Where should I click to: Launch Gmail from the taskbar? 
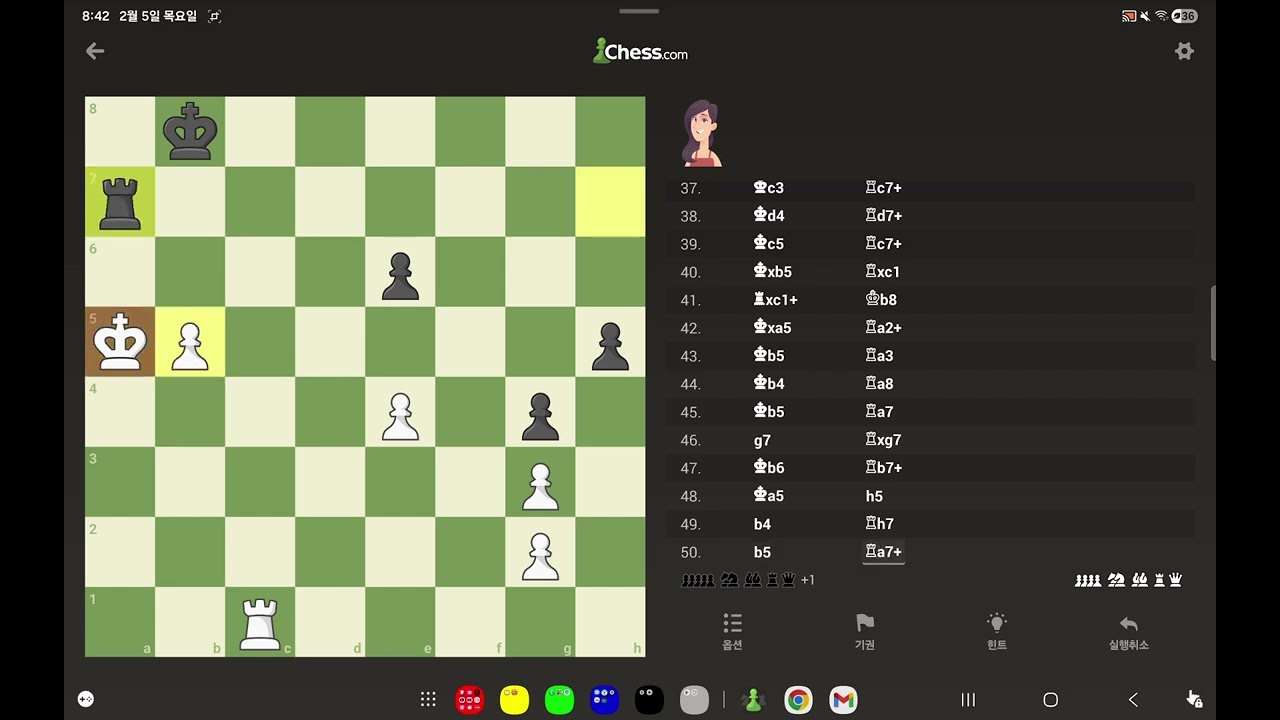(843, 700)
